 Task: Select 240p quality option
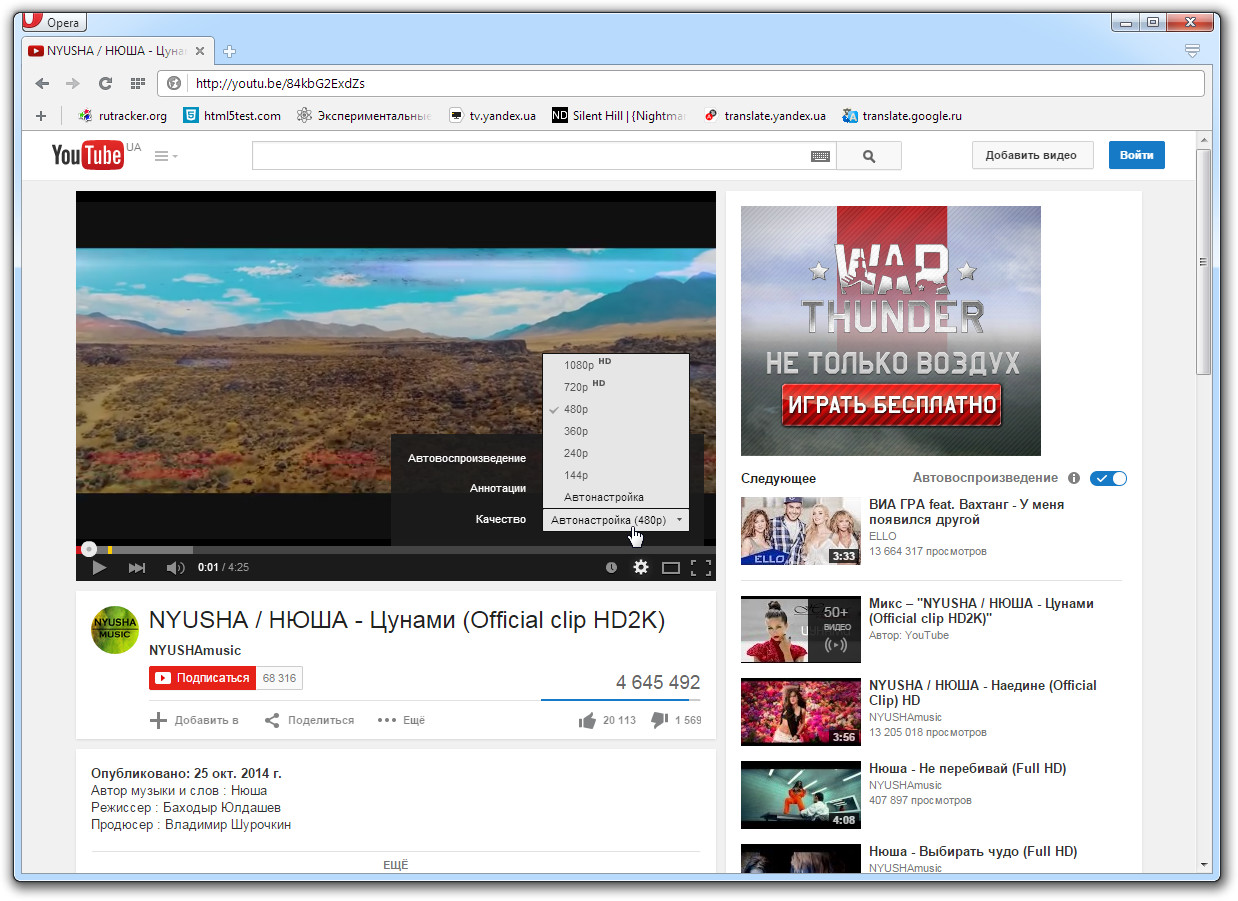[x=616, y=453]
